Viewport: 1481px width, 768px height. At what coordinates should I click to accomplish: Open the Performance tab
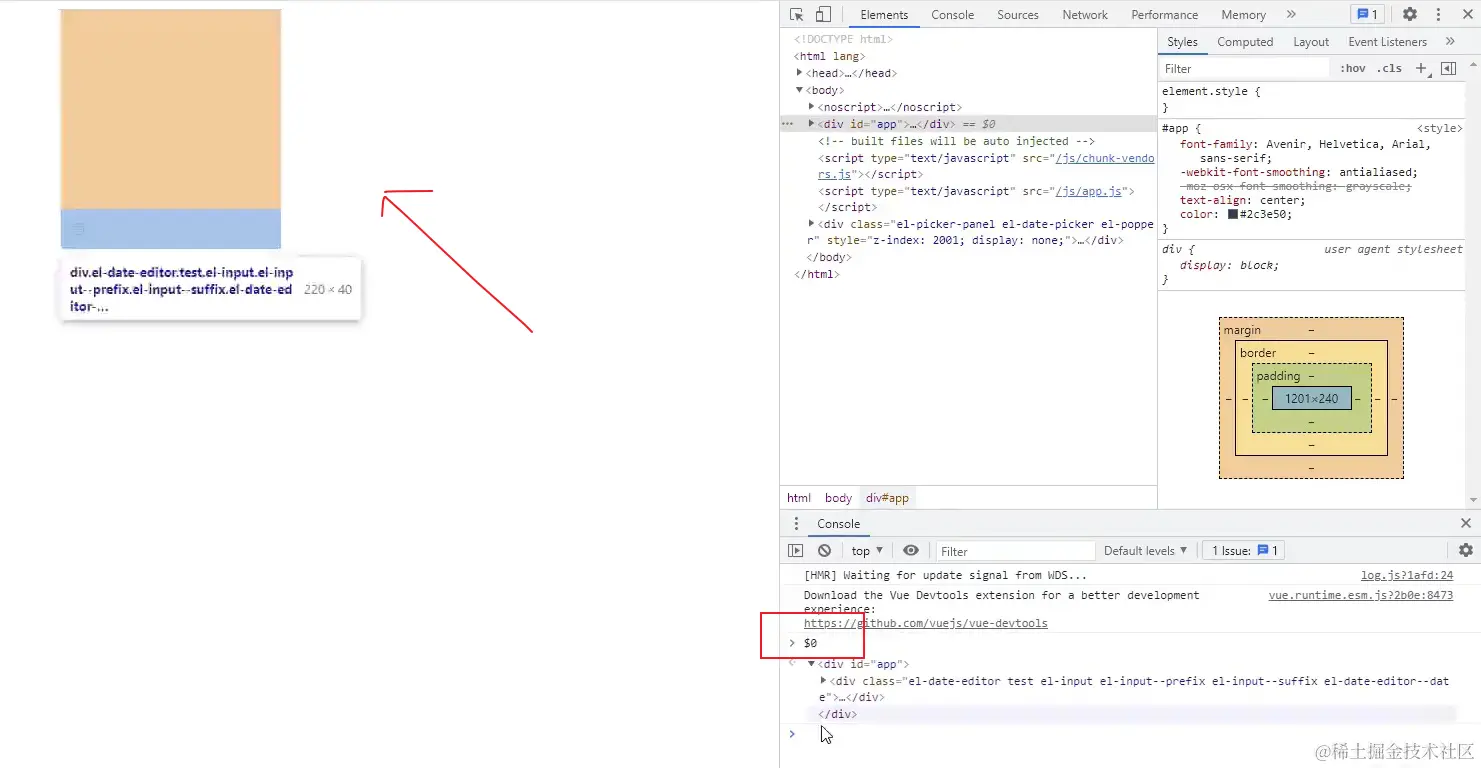point(1164,15)
